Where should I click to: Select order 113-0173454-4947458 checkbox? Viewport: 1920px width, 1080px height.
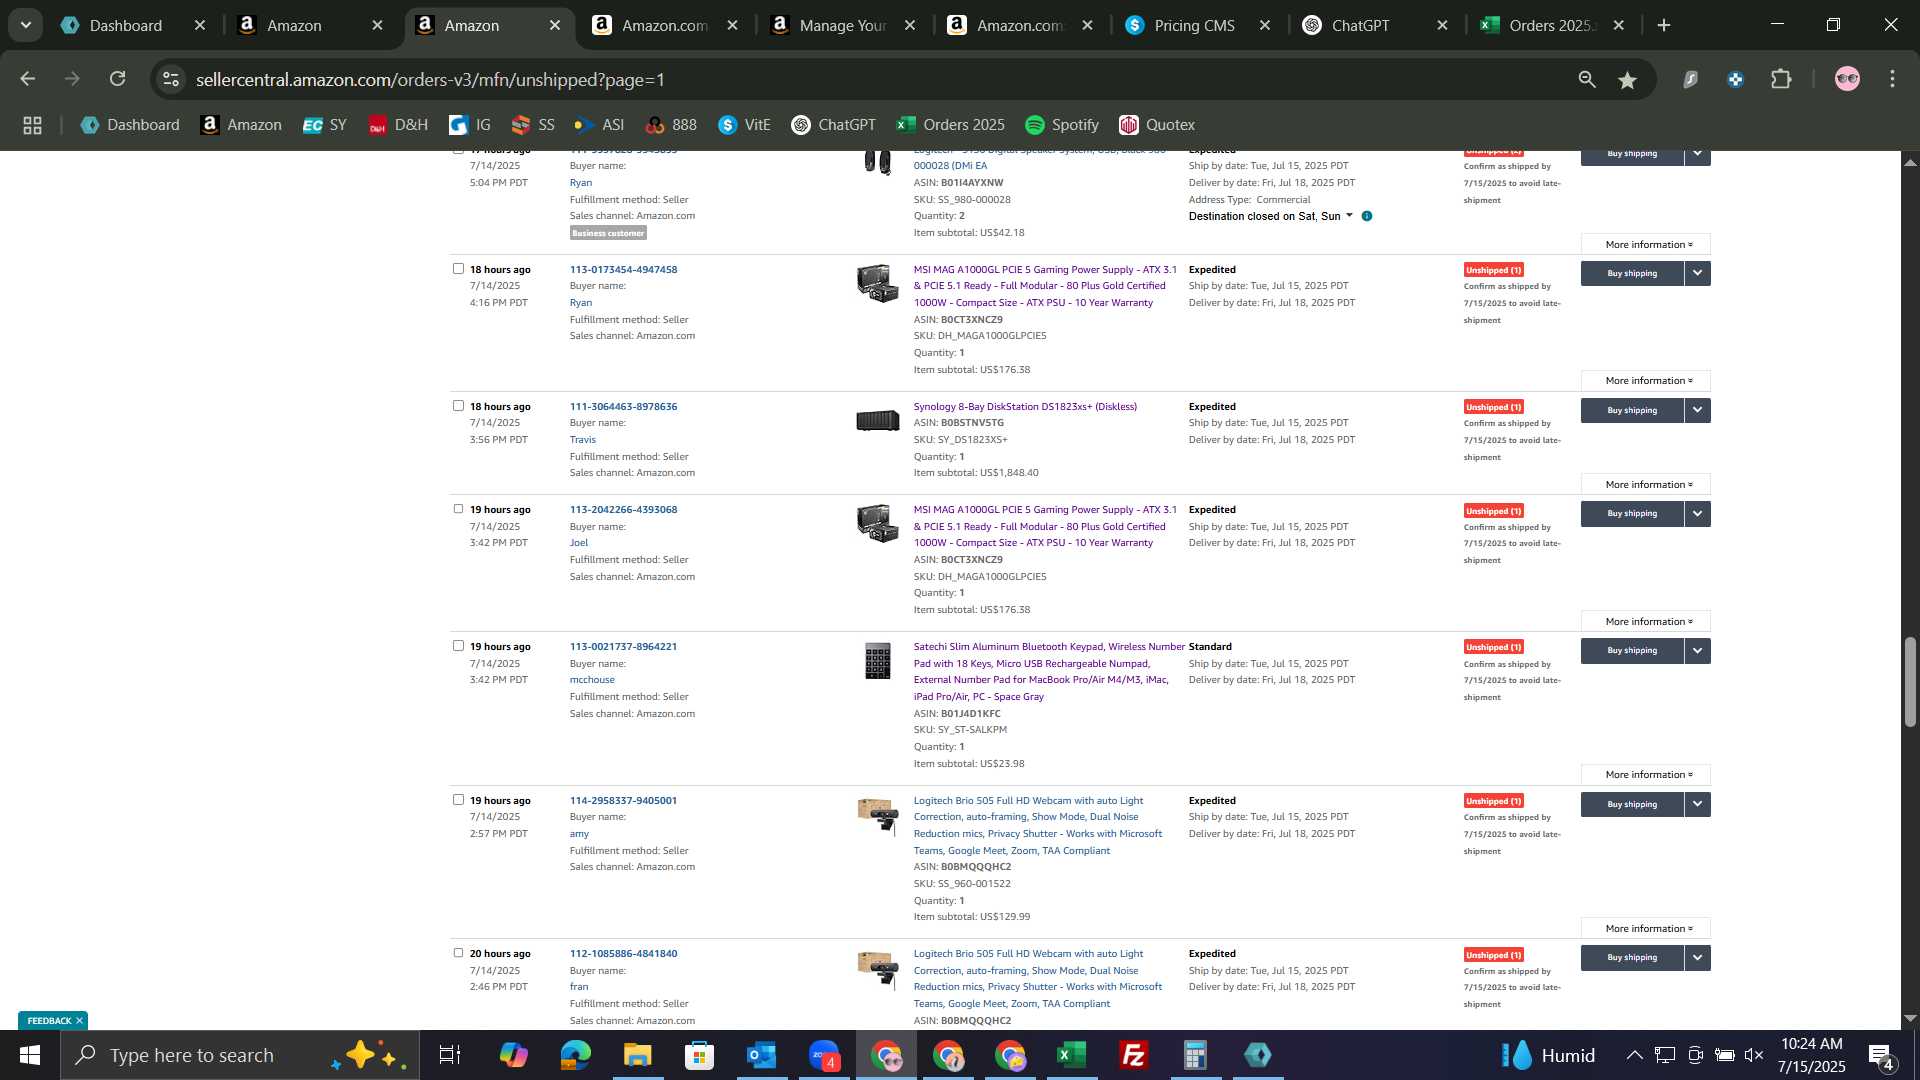point(458,269)
